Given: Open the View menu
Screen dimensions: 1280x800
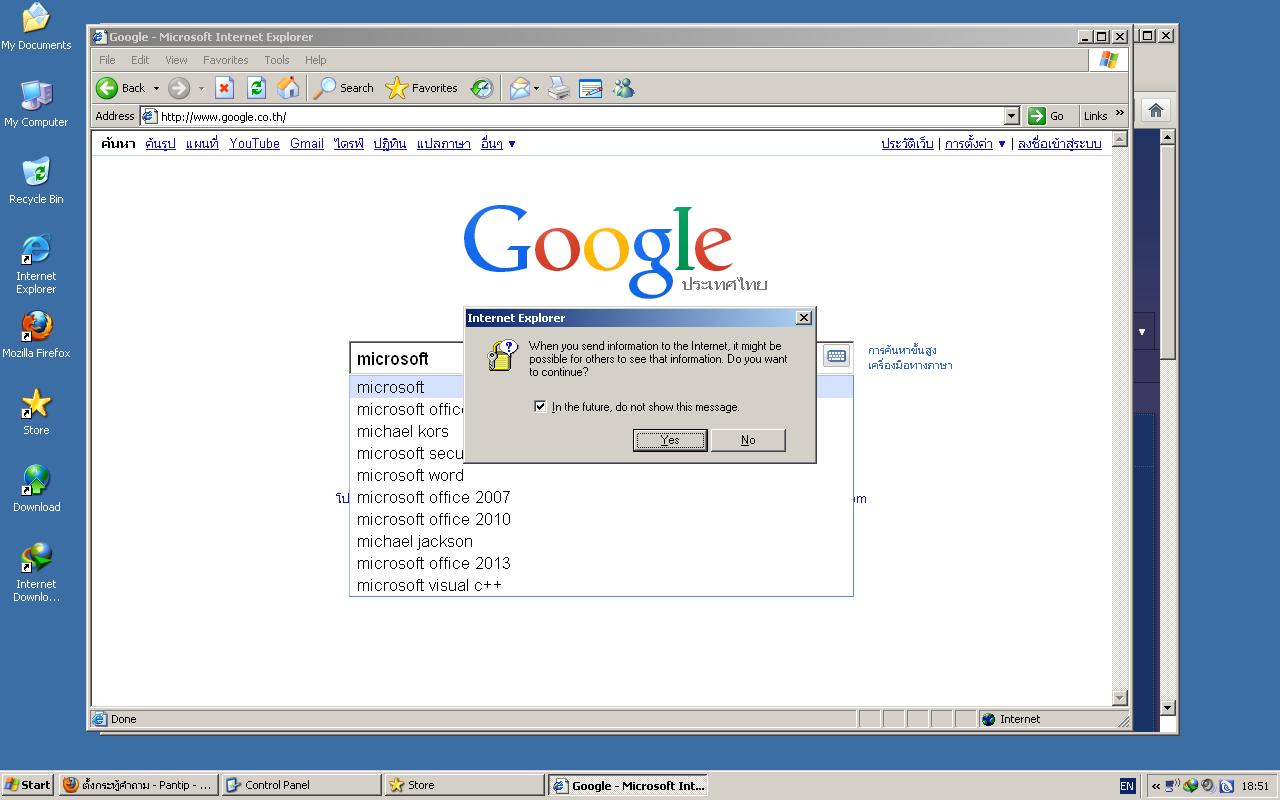Looking at the screenshot, I should 176,60.
